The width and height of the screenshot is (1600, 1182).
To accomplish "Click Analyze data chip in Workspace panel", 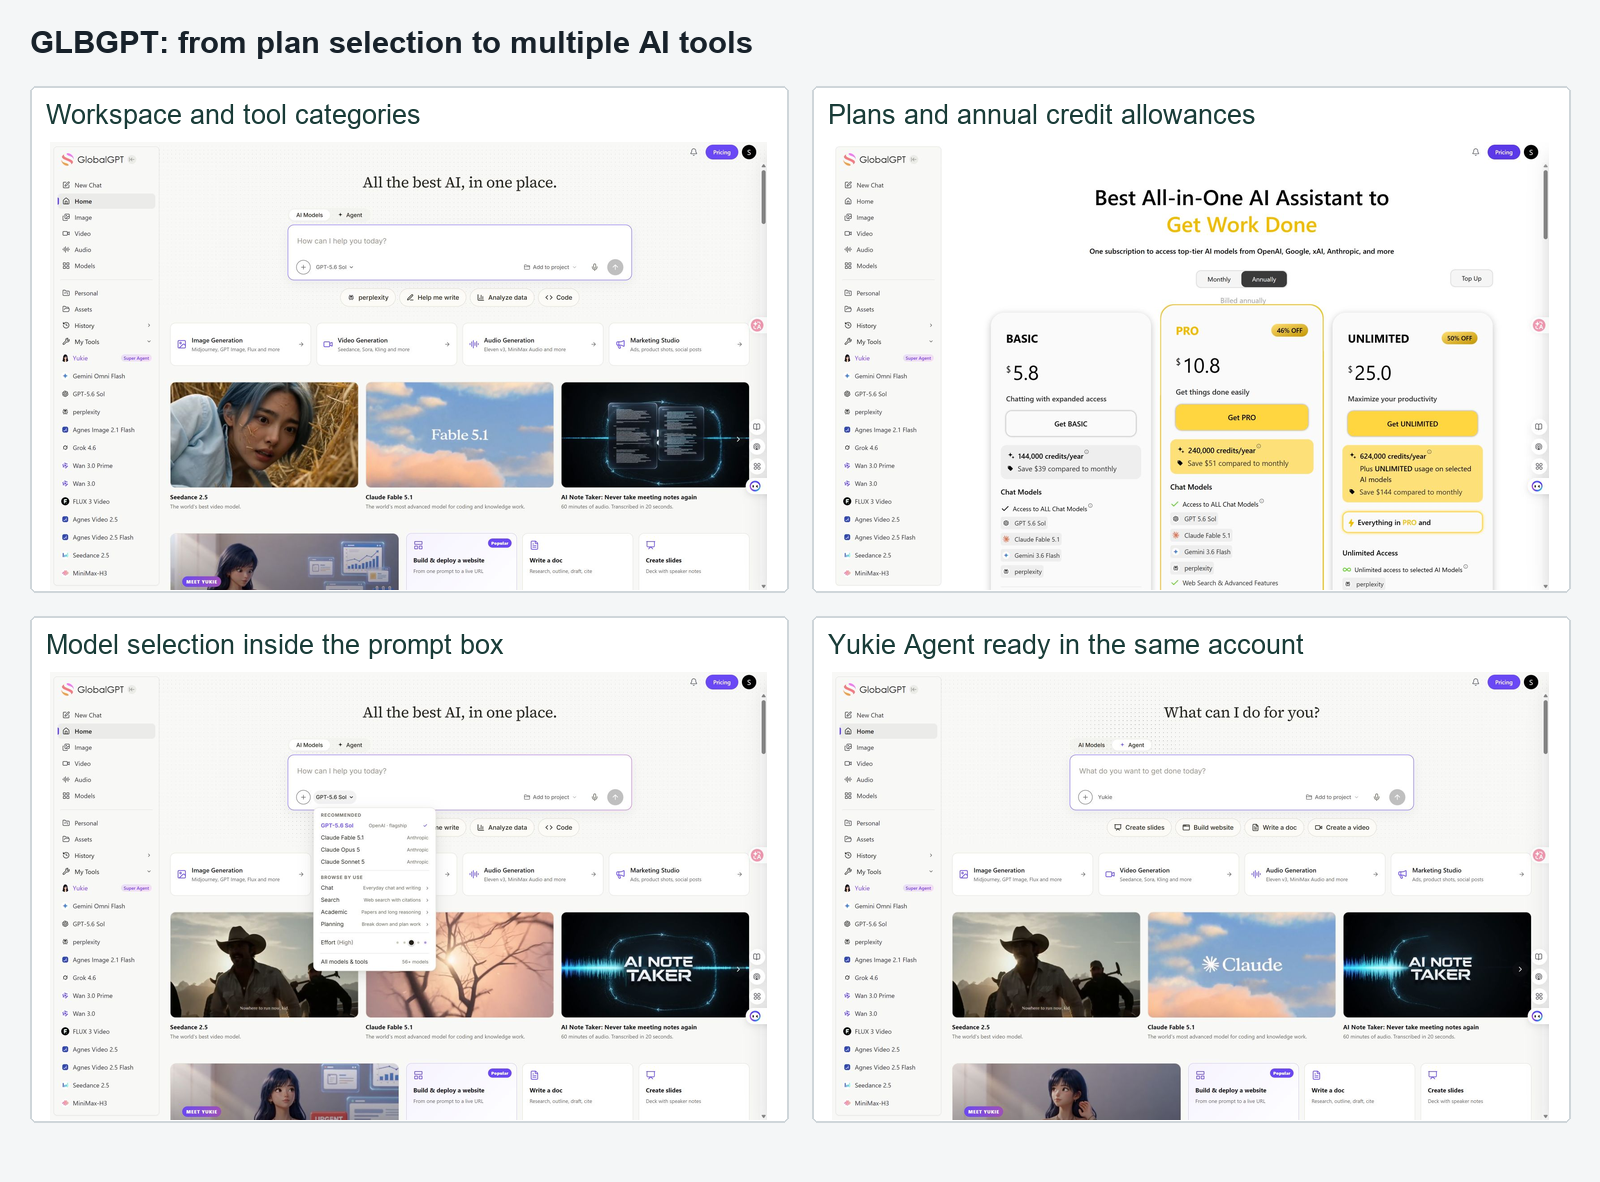I will point(502,297).
